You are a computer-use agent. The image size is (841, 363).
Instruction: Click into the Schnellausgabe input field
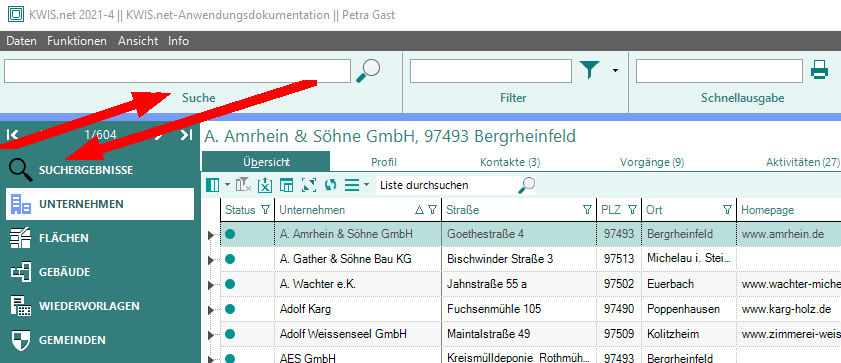pyautogui.click(x=719, y=71)
